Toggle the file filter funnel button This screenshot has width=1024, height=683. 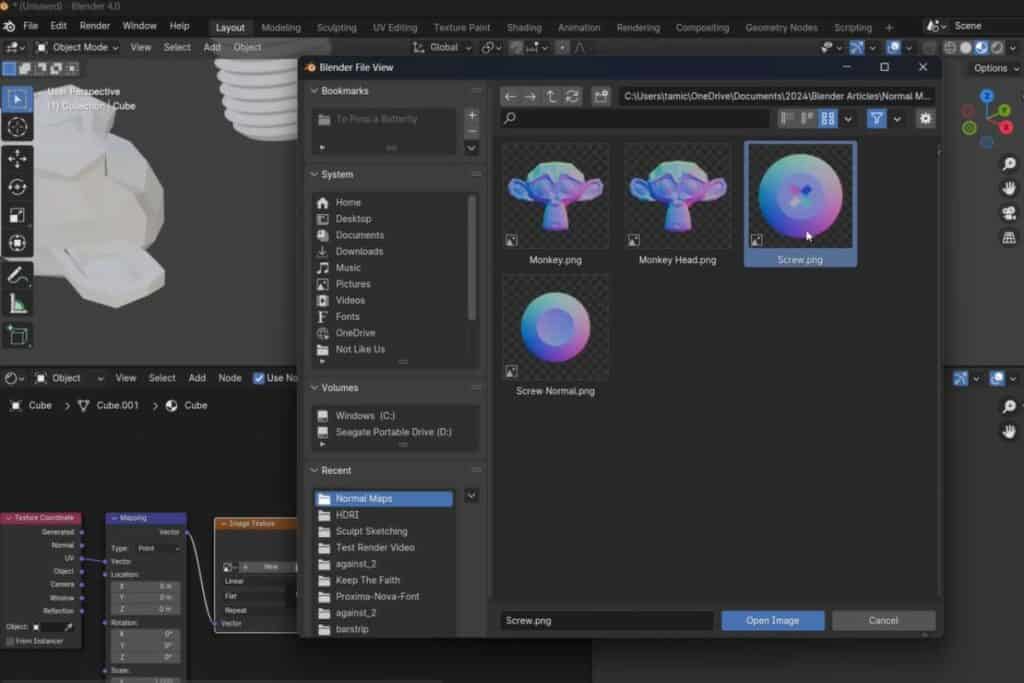[x=877, y=118]
